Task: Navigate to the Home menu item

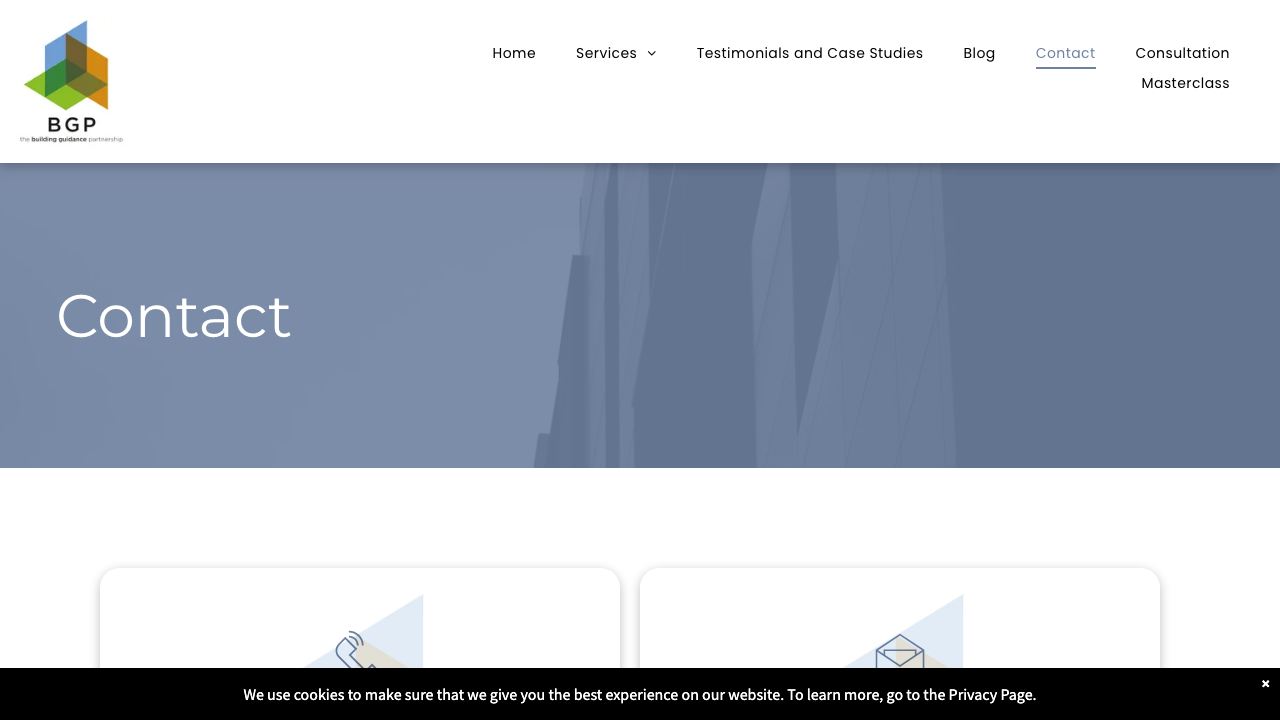Action: tap(514, 53)
